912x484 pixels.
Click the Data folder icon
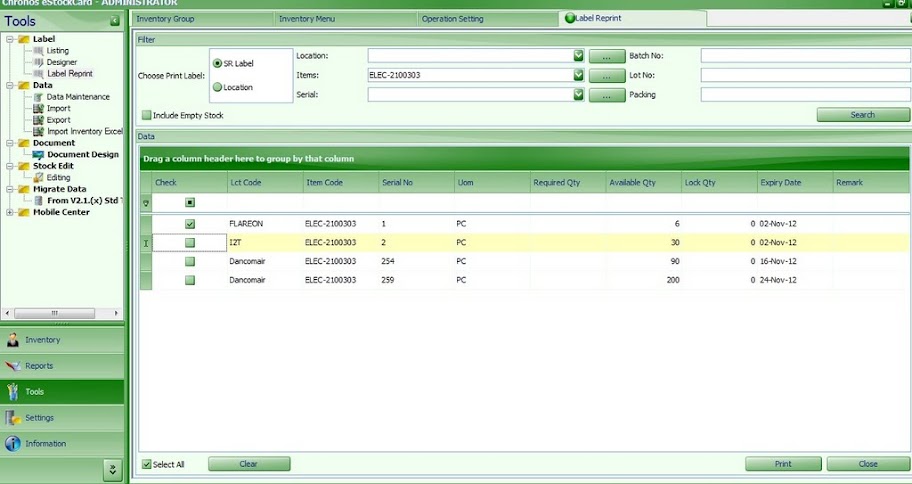(x=24, y=85)
